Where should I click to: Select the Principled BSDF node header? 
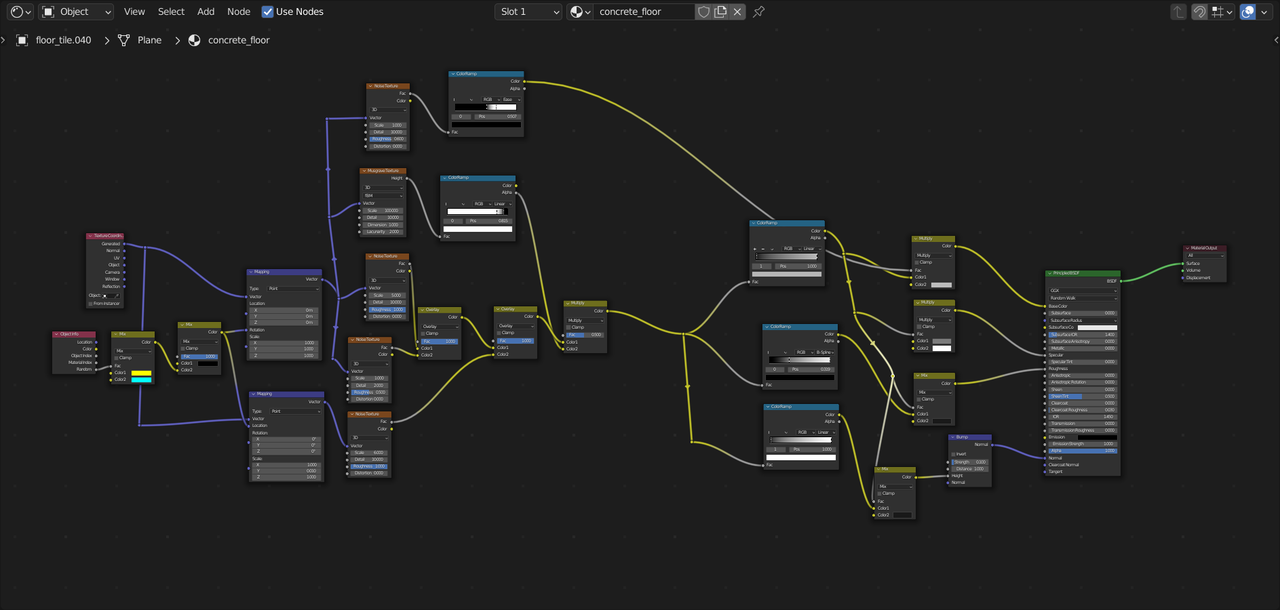point(1083,273)
